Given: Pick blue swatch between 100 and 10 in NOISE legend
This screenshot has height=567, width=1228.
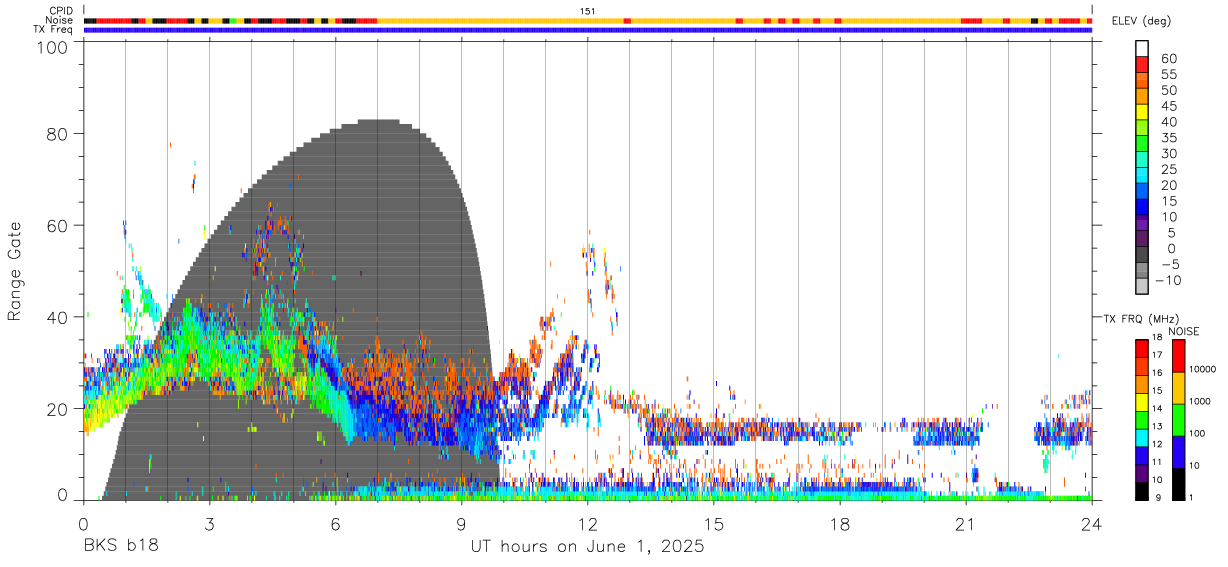Looking at the screenshot, I should pos(1178,452).
